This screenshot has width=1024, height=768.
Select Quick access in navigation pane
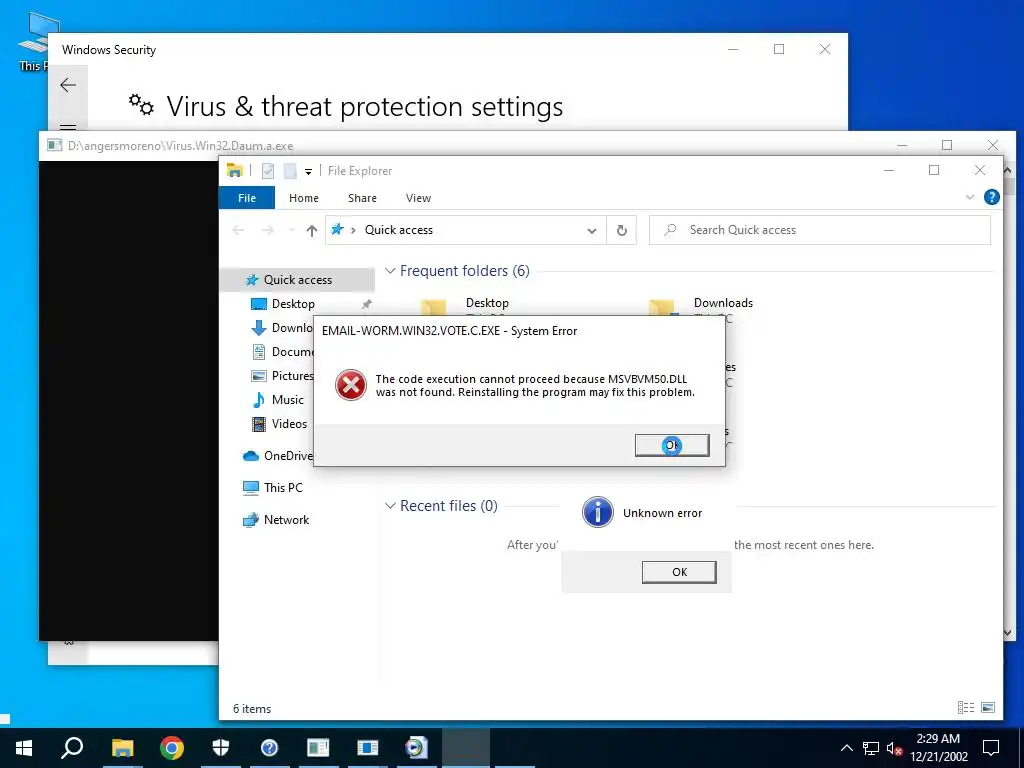(x=297, y=280)
